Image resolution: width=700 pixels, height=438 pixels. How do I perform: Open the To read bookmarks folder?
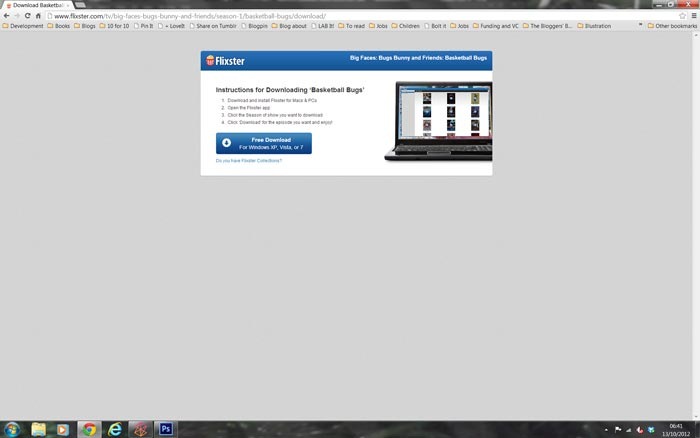click(x=351, y=26)
